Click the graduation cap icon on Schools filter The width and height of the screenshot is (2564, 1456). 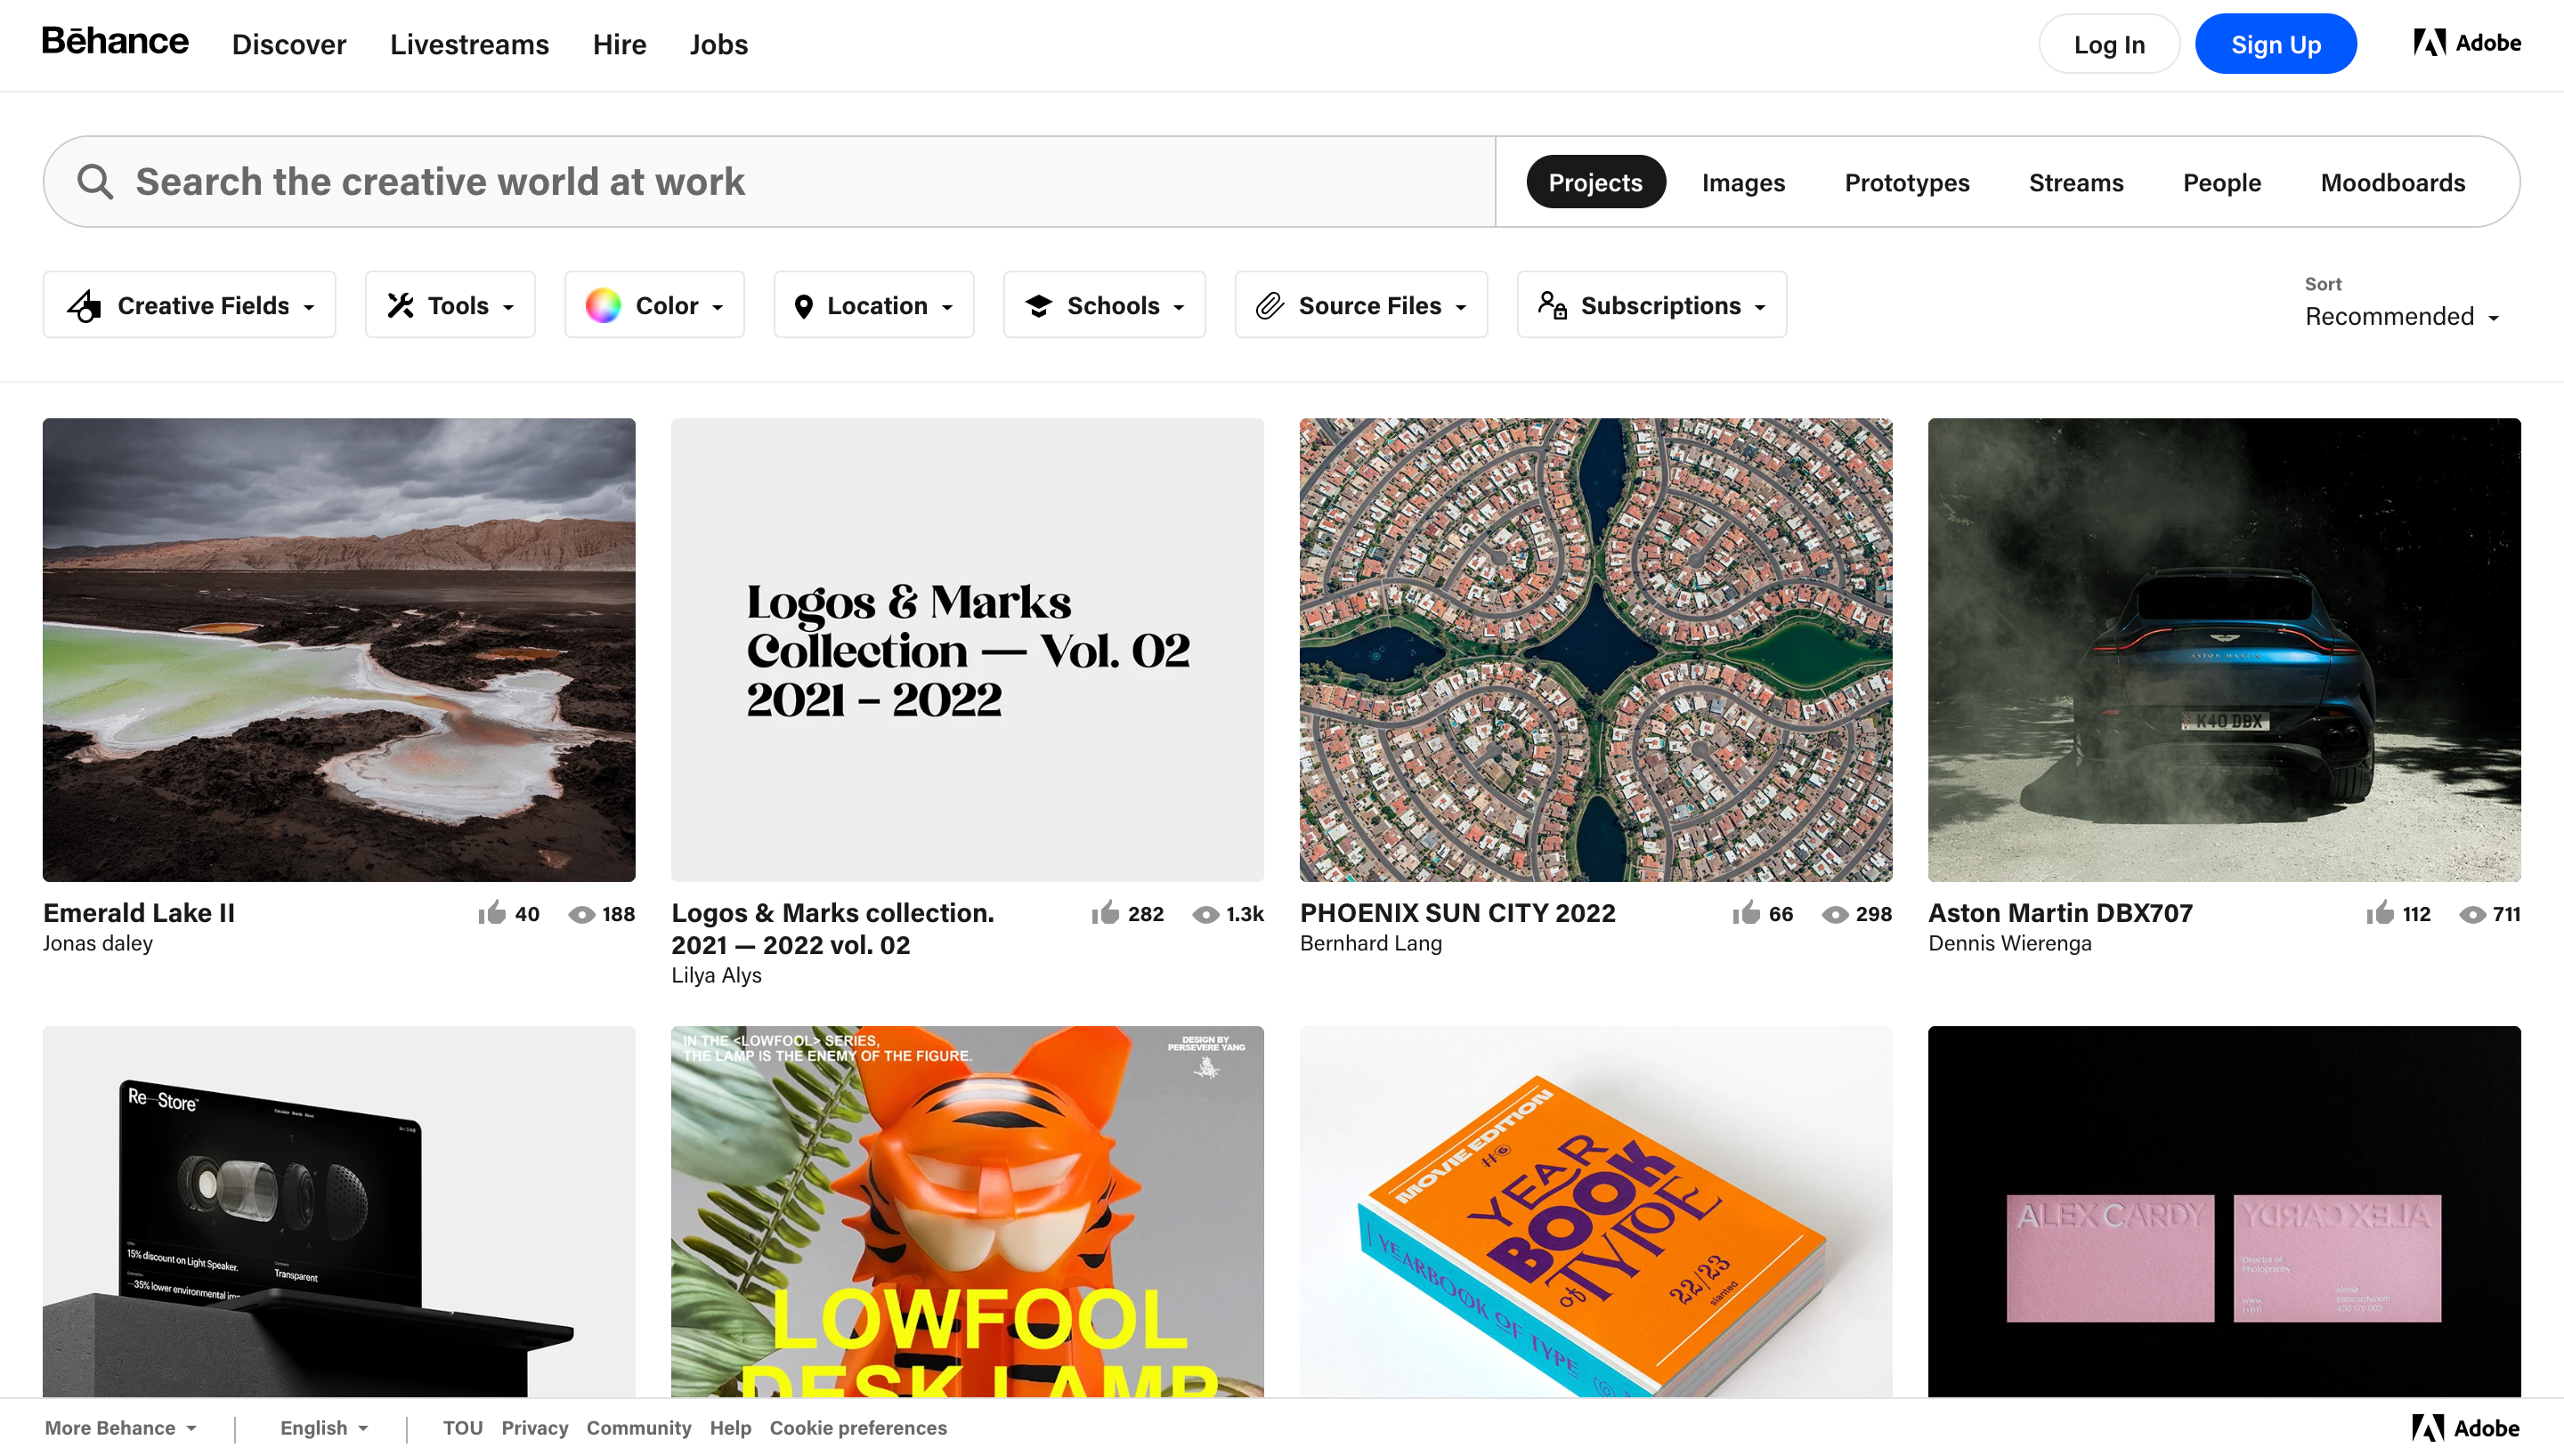(1040, 305)
